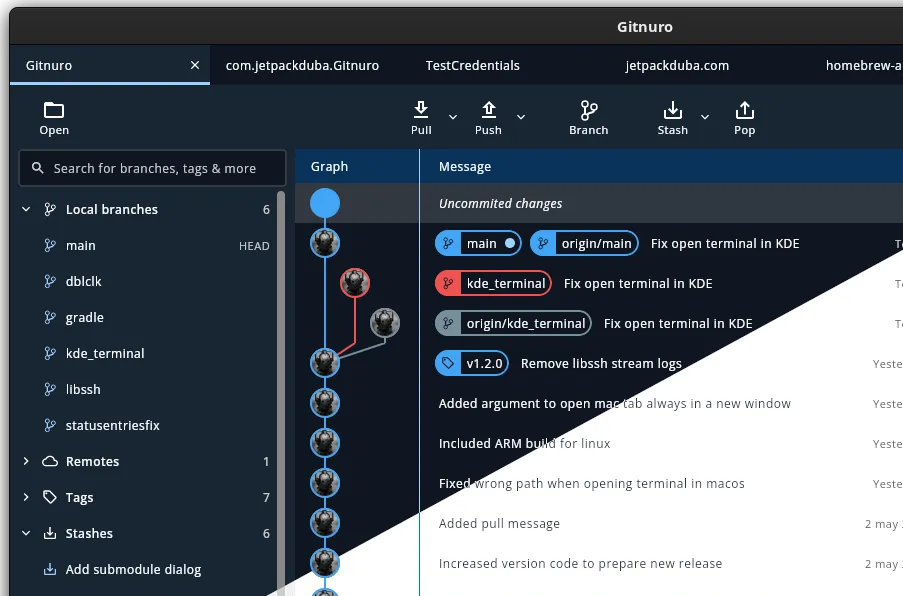Click the Stash toolbar icon
903x596 pixels.
[672, 110]
